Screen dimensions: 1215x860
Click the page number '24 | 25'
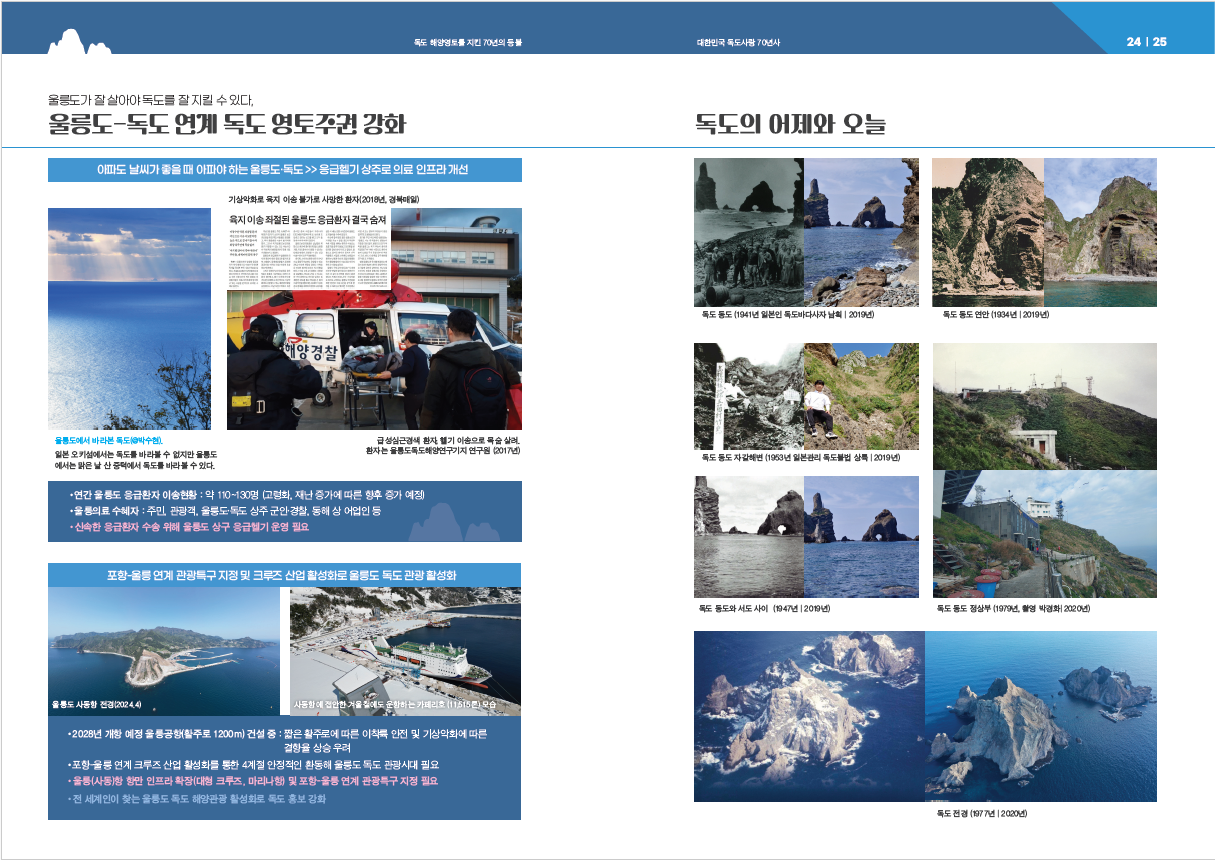(x=1146, y=42)
